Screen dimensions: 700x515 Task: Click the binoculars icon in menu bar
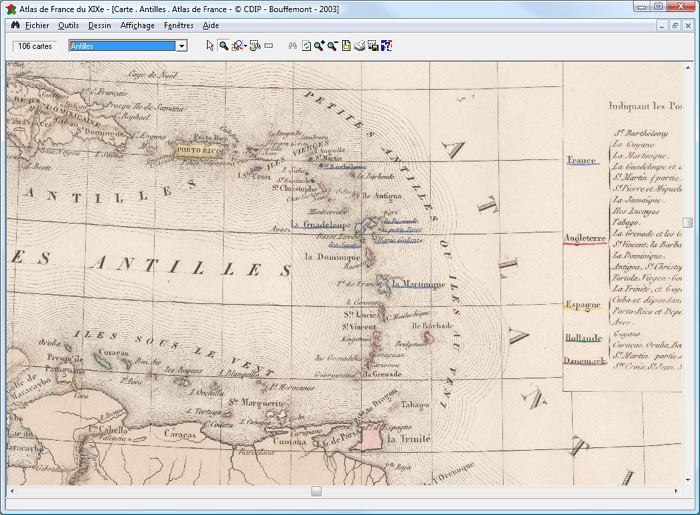pos(15,25)
